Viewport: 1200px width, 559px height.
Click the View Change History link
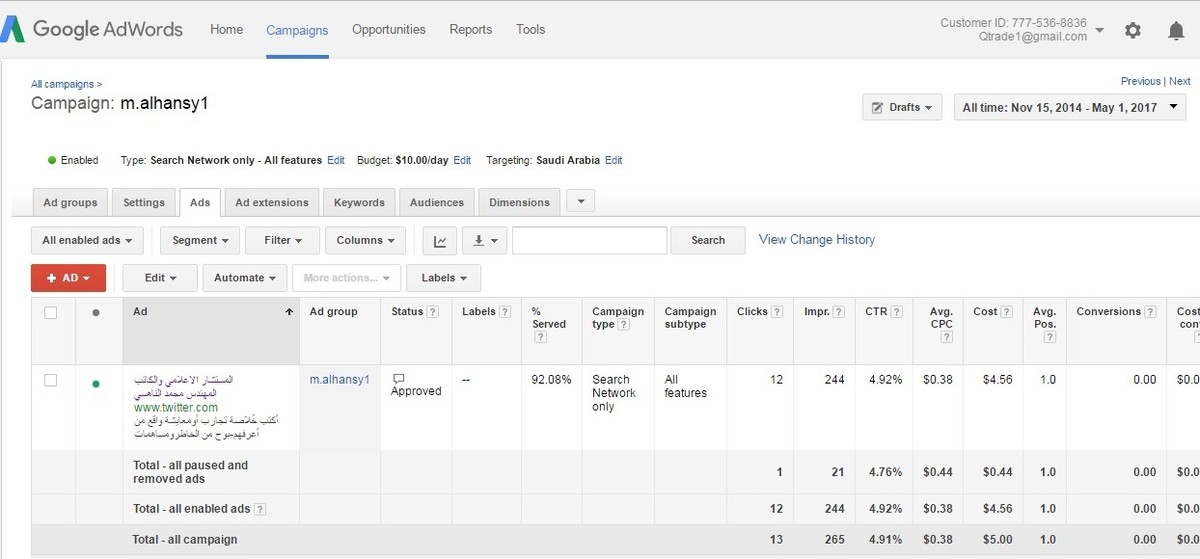[x=816, y=240]
